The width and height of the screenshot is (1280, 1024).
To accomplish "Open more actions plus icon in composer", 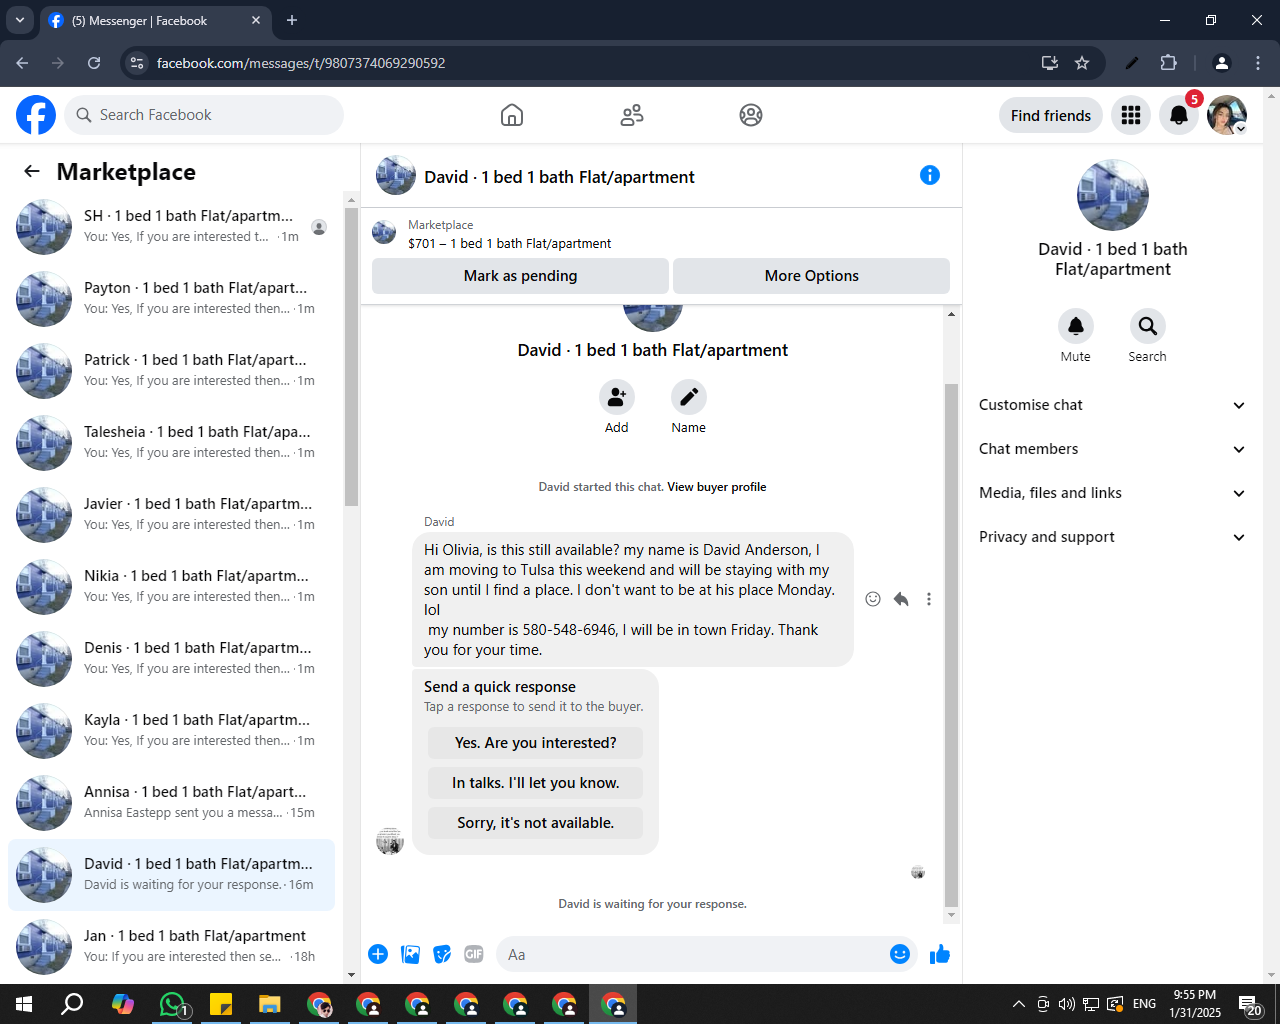I will [378, 954].
